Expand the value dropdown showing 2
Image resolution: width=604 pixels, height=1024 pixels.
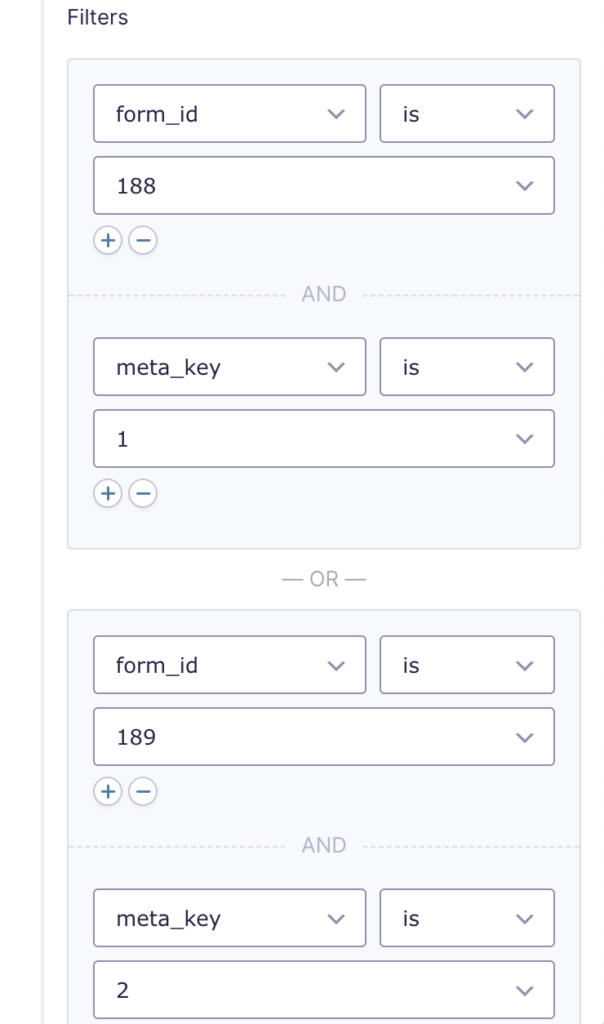point(324,989)
